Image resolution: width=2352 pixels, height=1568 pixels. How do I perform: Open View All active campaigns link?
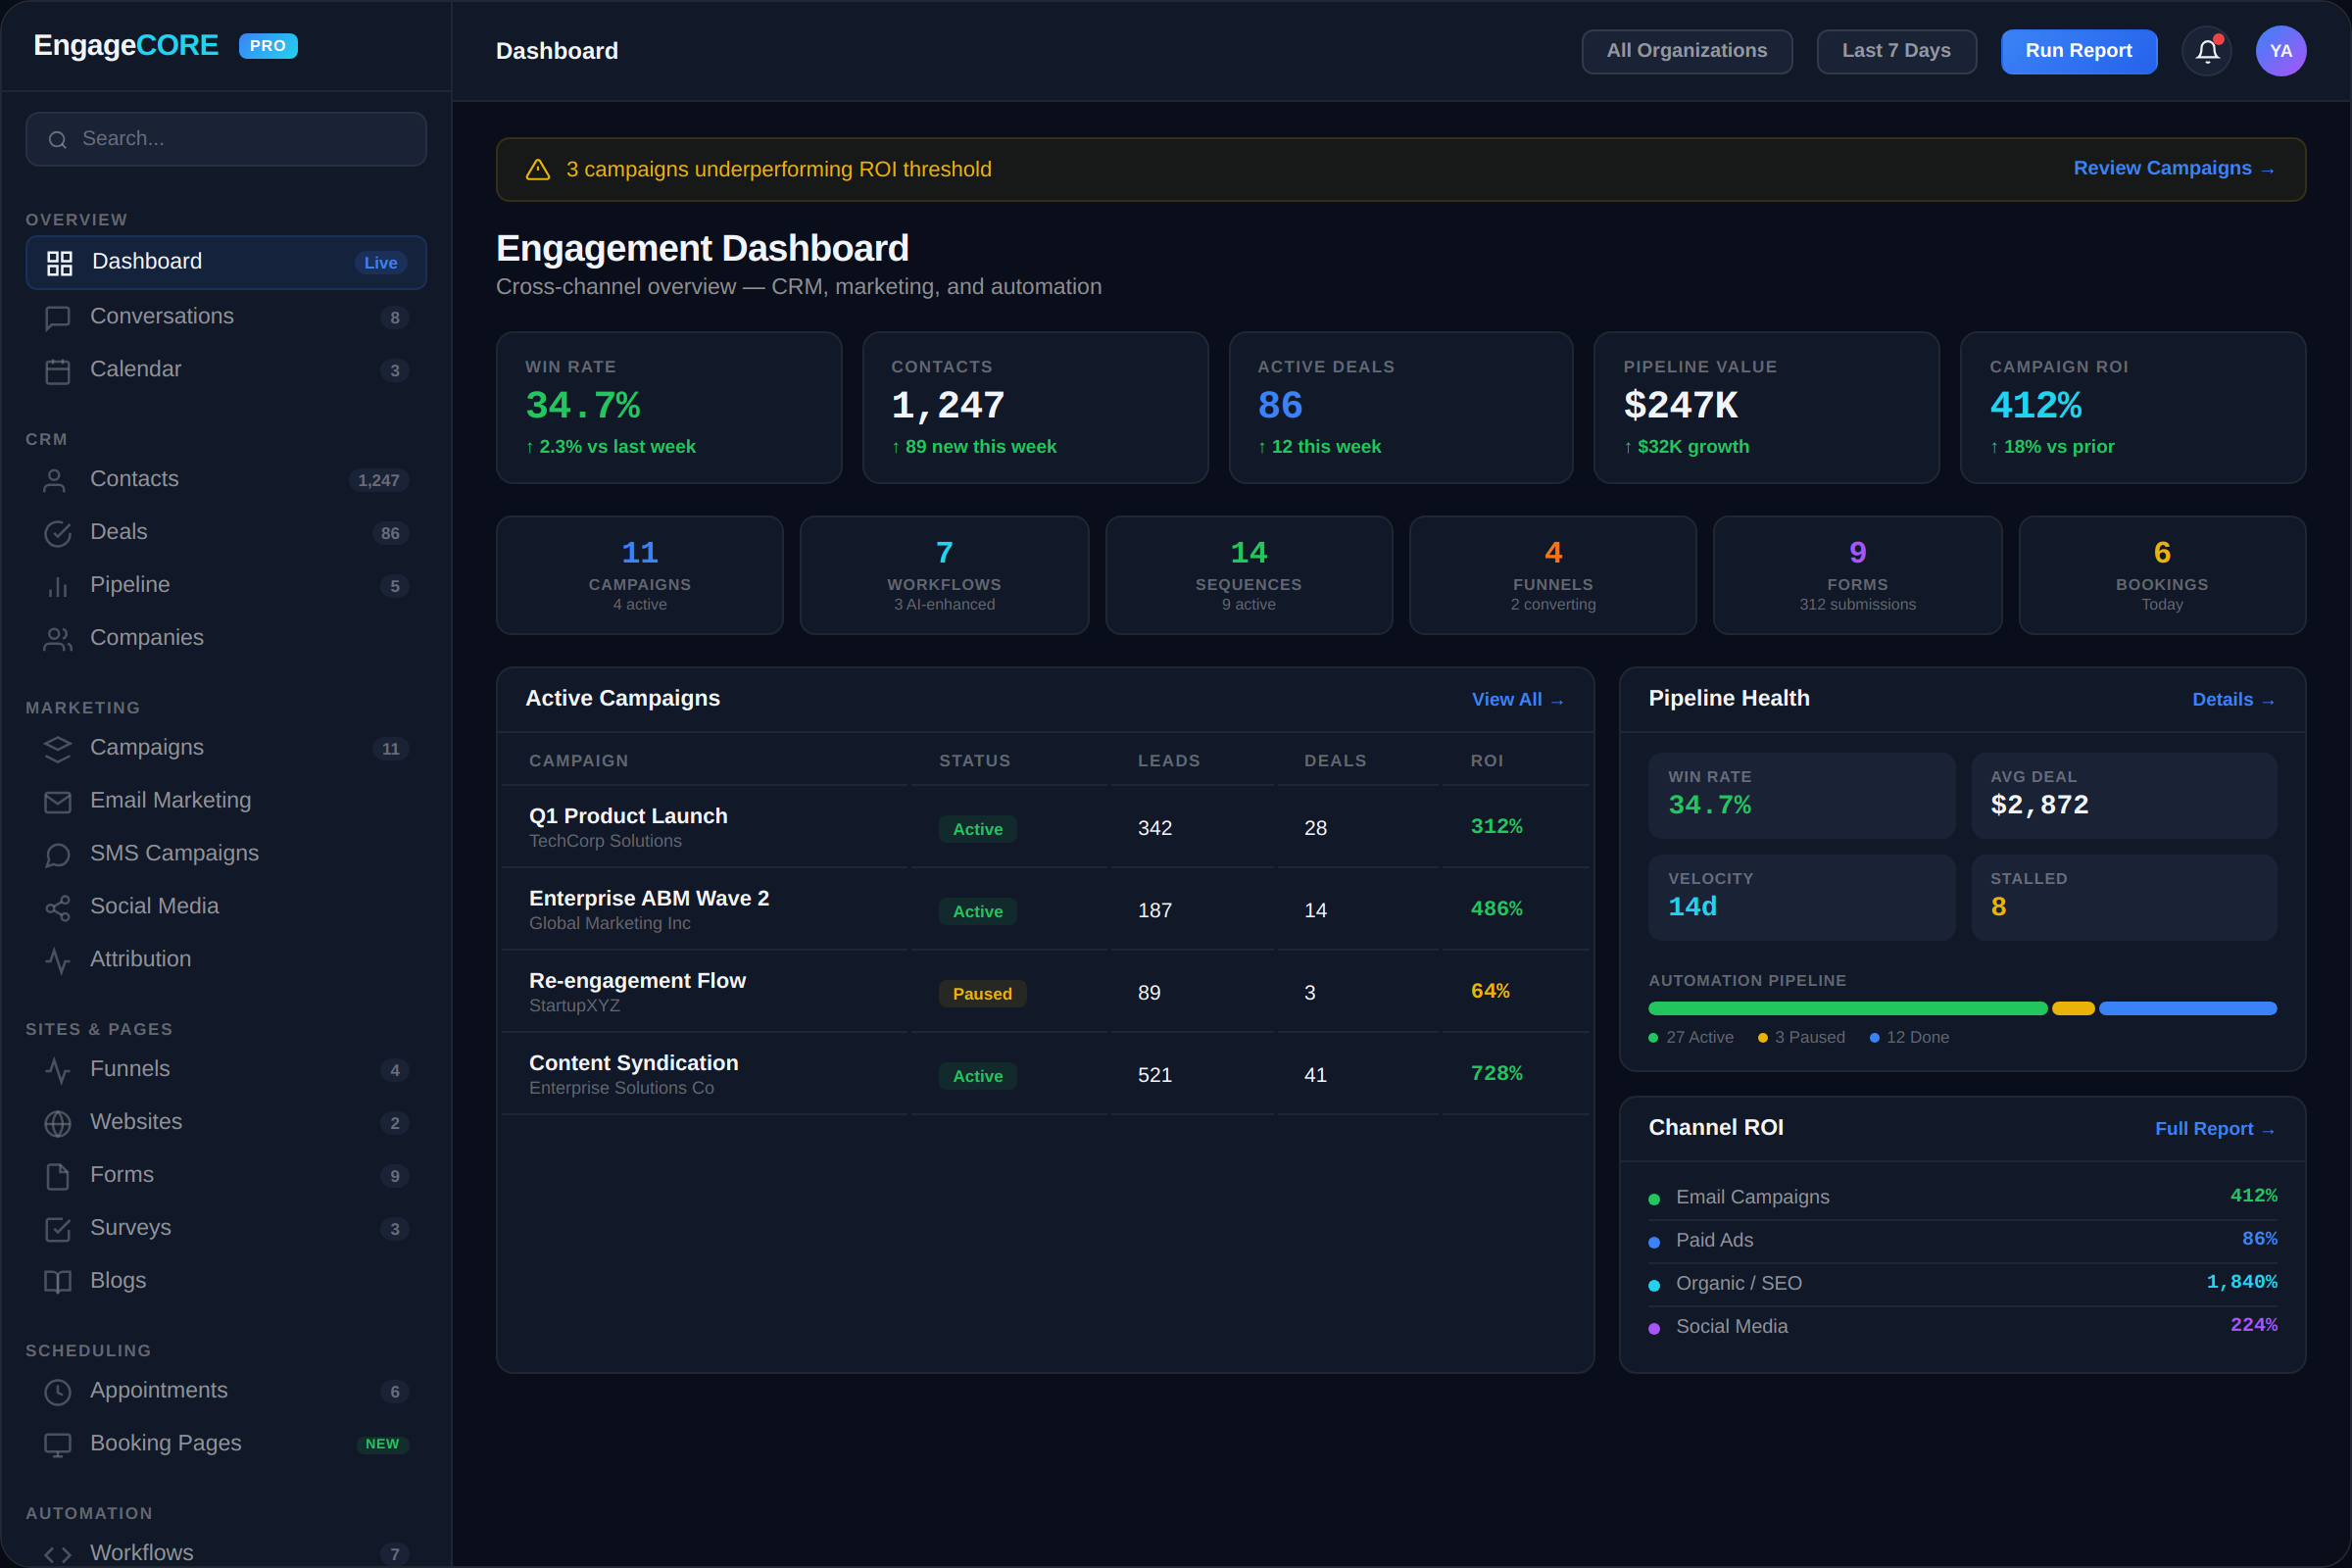tap(1516, 700)
